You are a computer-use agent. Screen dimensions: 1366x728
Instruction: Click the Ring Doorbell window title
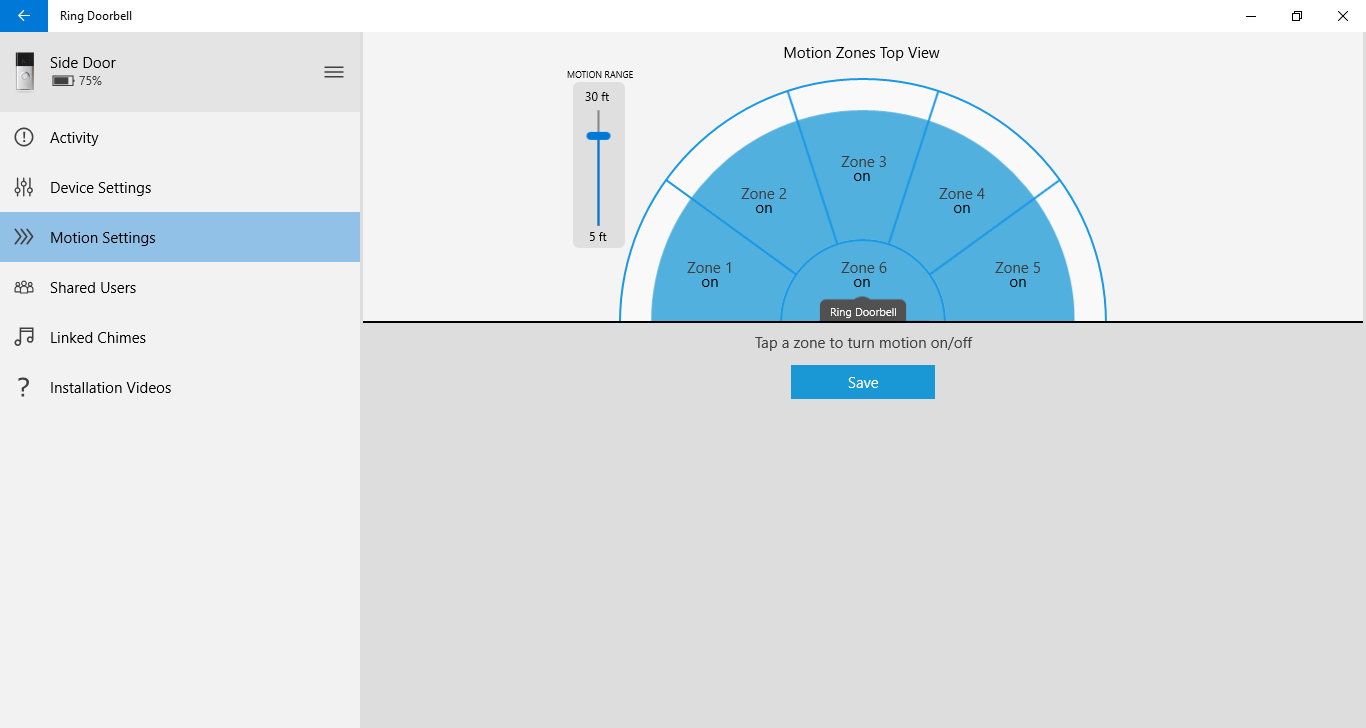96,16
